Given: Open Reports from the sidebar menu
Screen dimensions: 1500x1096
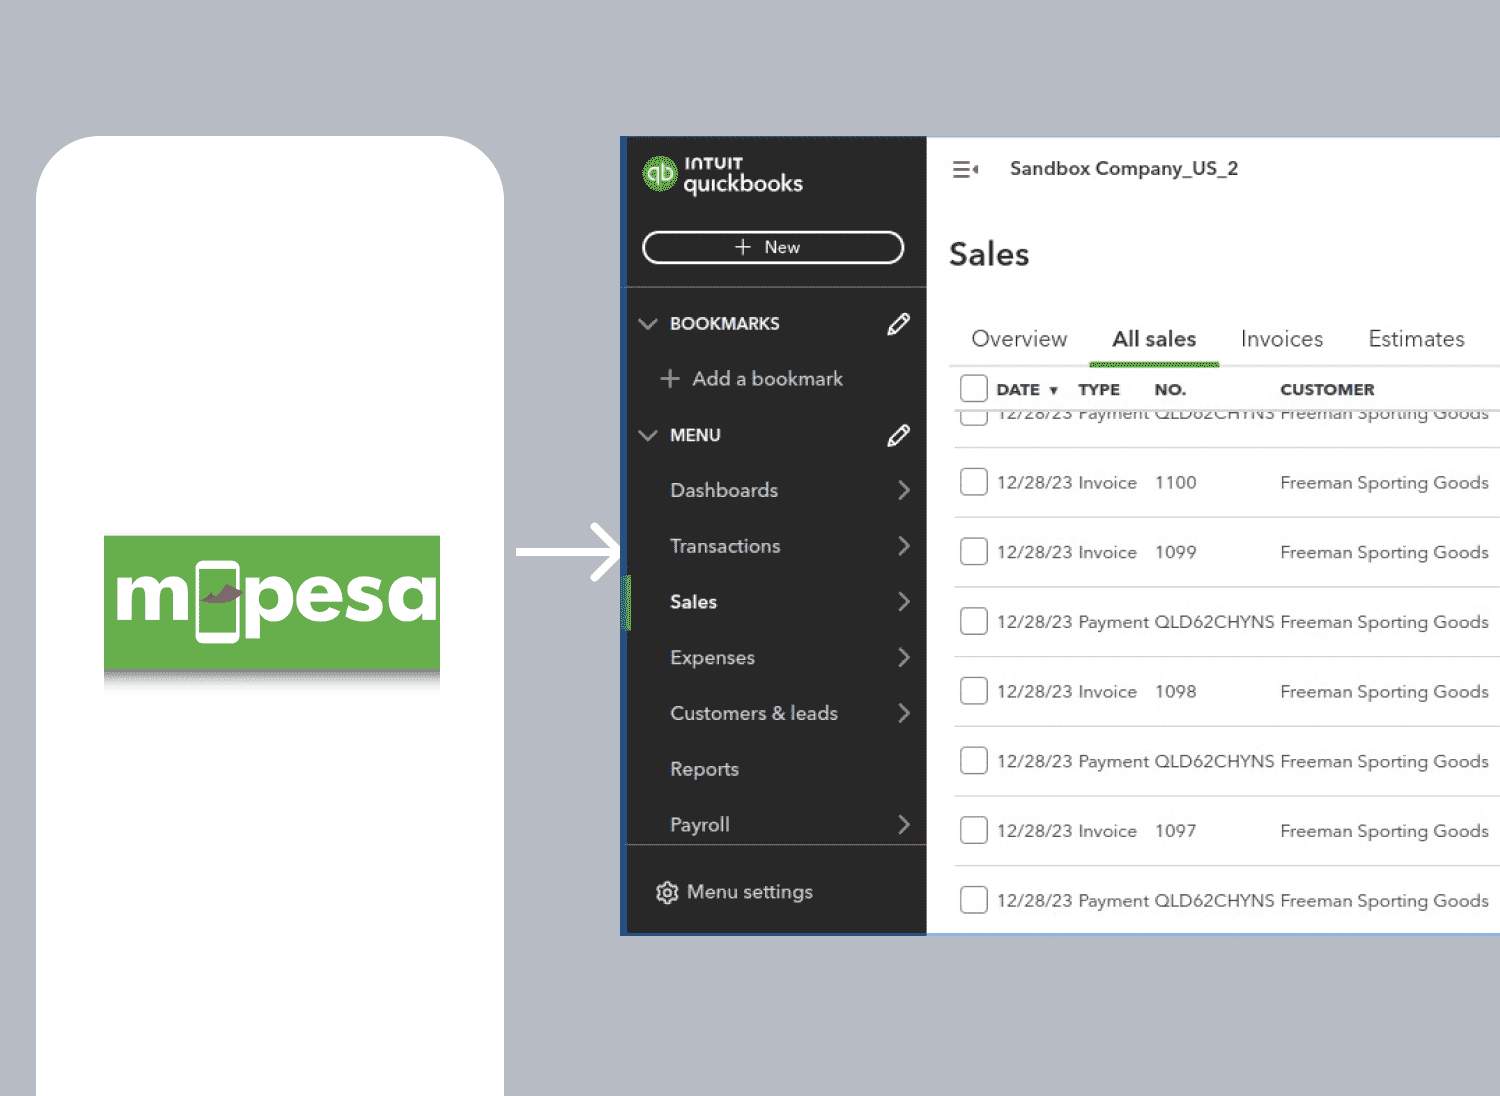Looking at the screenshot, I should [x=704, y=769].
